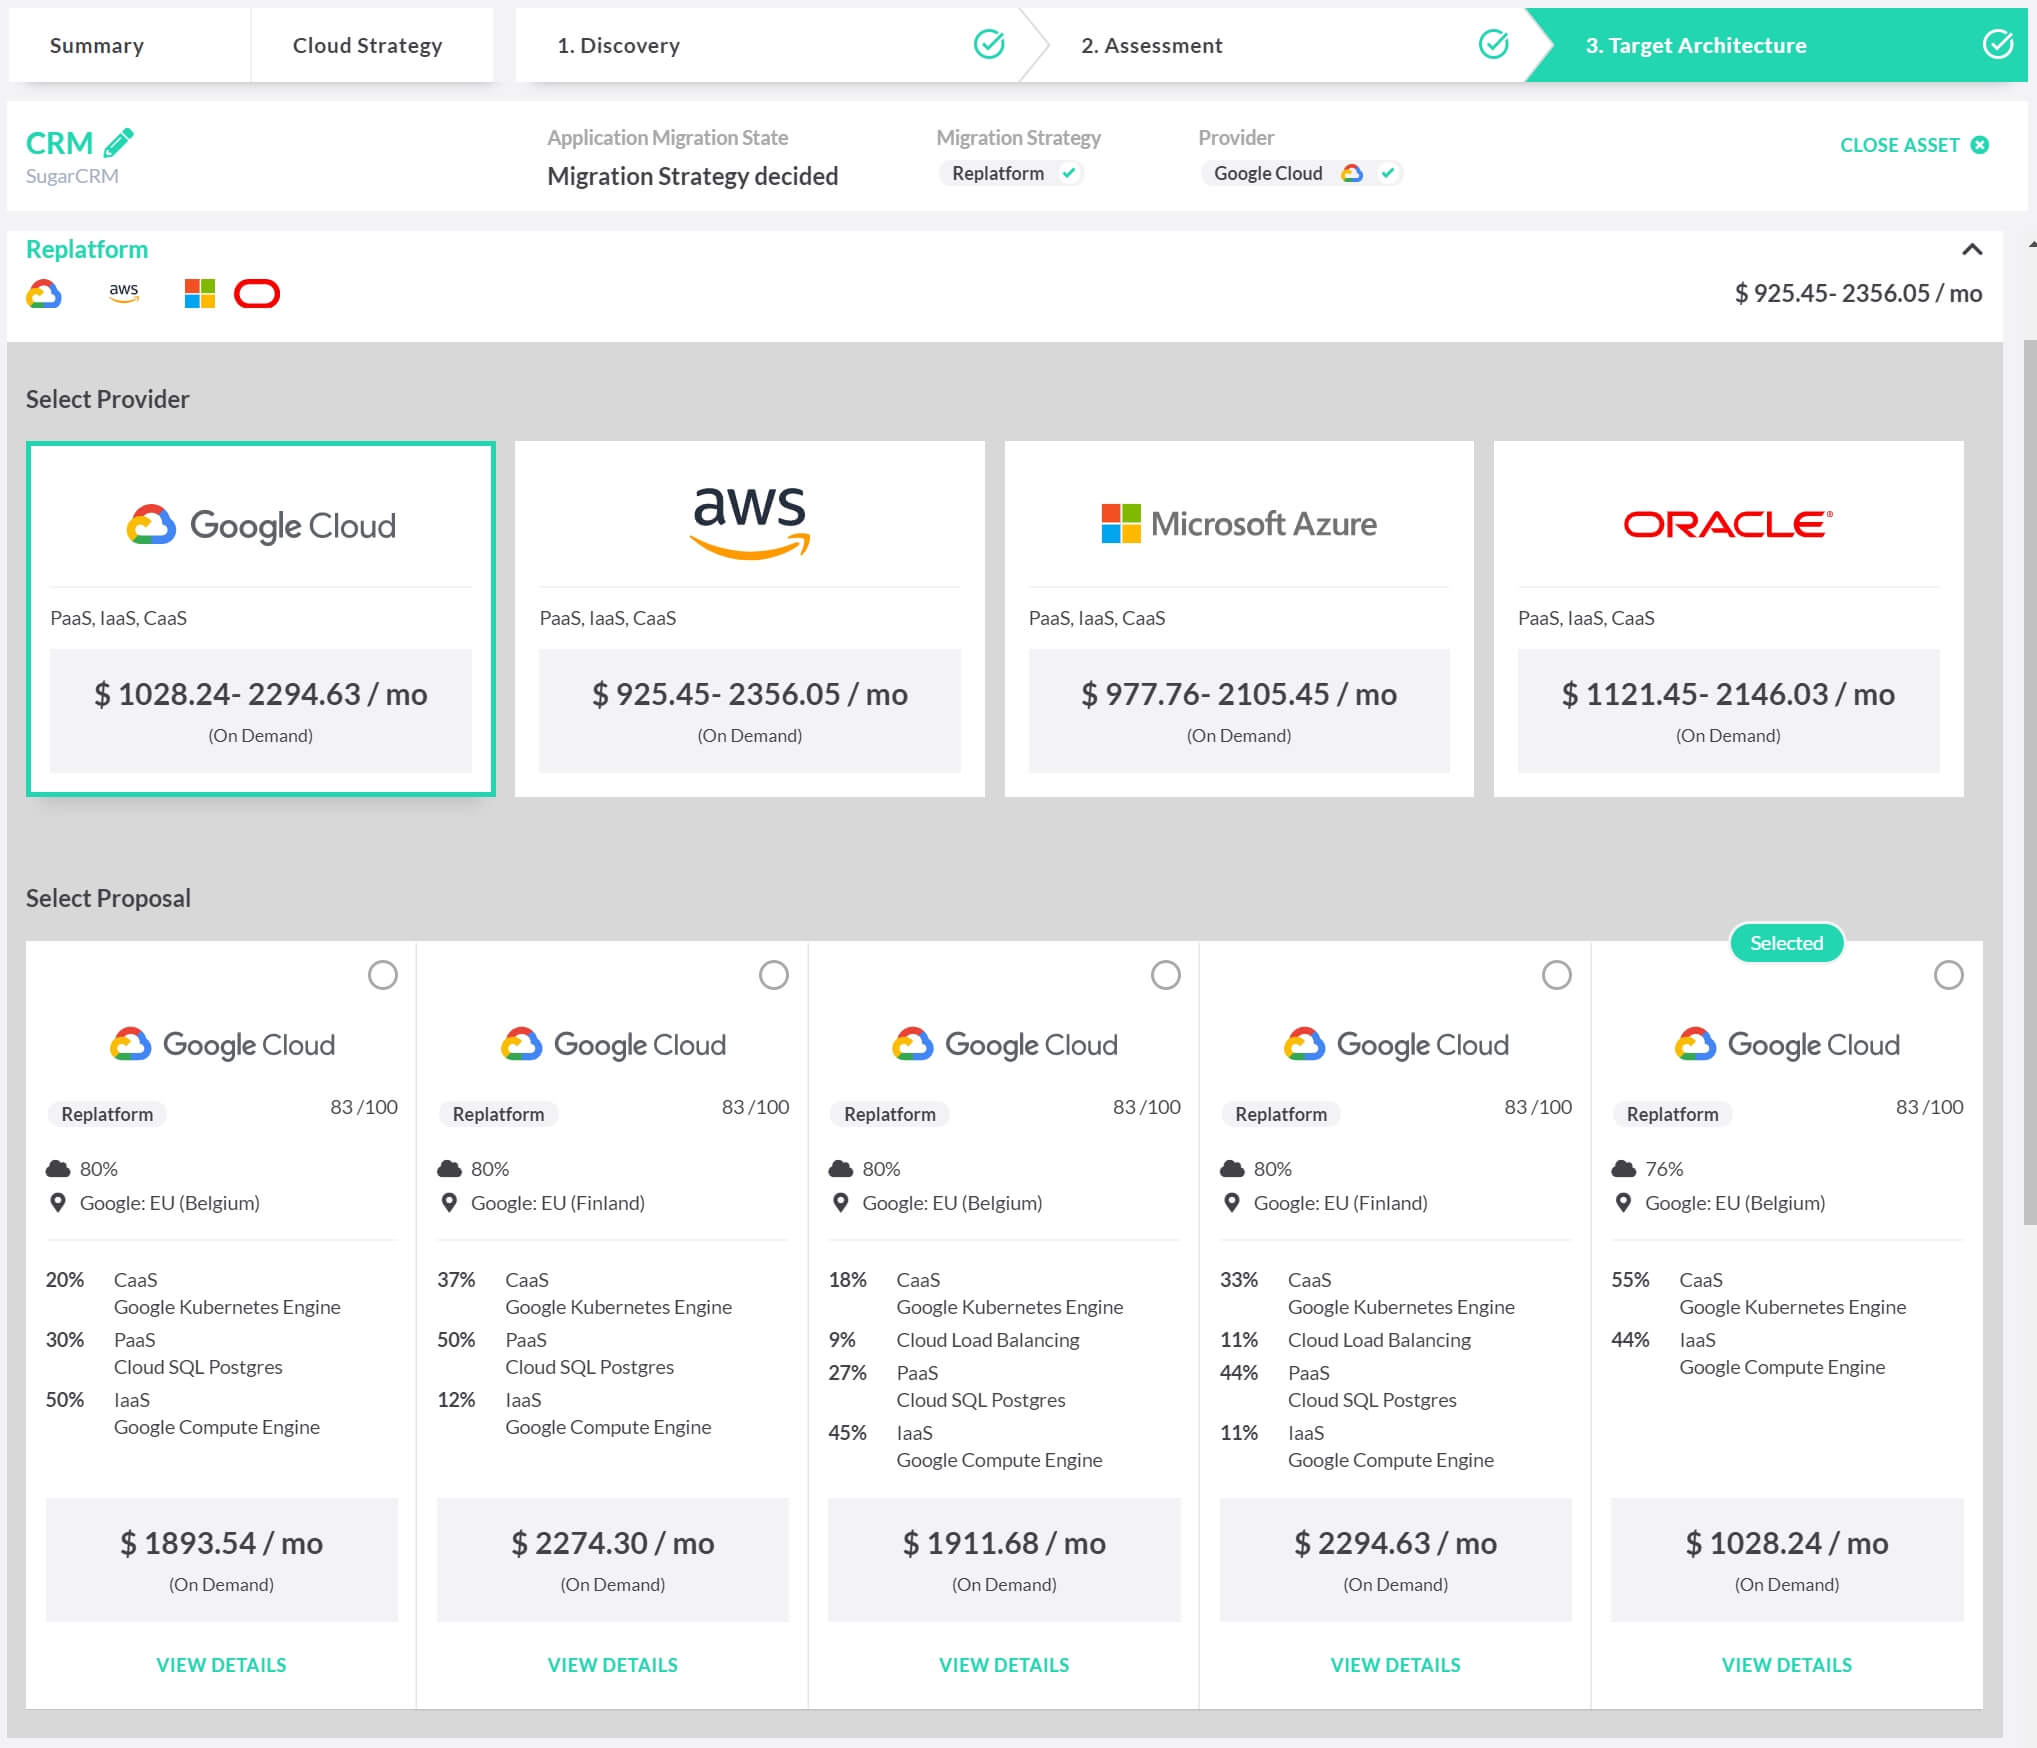Select the AWS provider card
Image resolution: width=2037 pixels, height=1748 pixels.
pos(750,619)
